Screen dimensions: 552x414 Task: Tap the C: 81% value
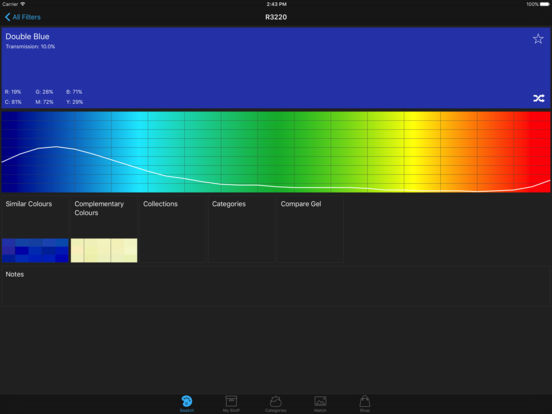(13, 102)
